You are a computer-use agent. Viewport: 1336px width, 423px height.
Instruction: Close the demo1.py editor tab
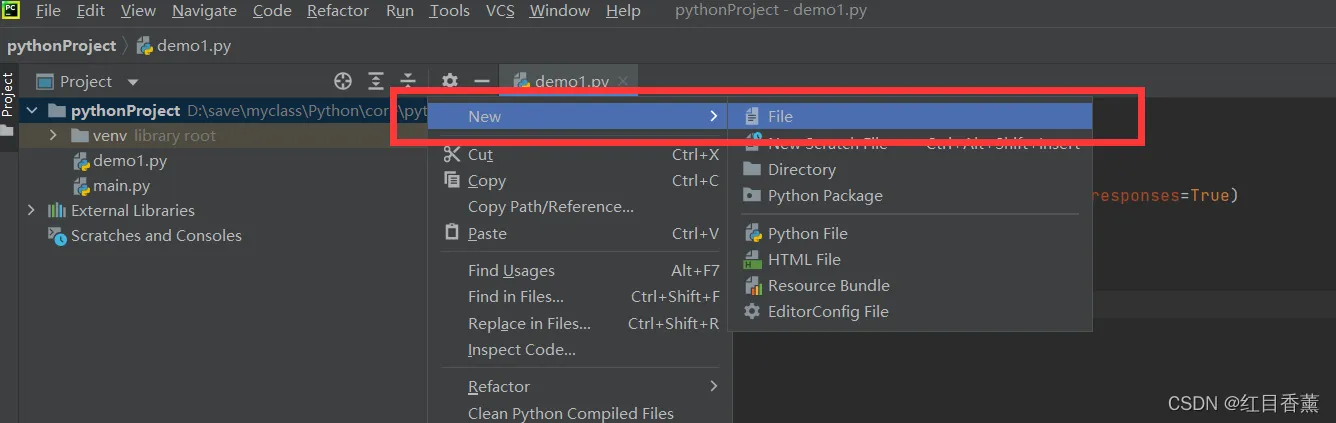(x=623, y=81)
